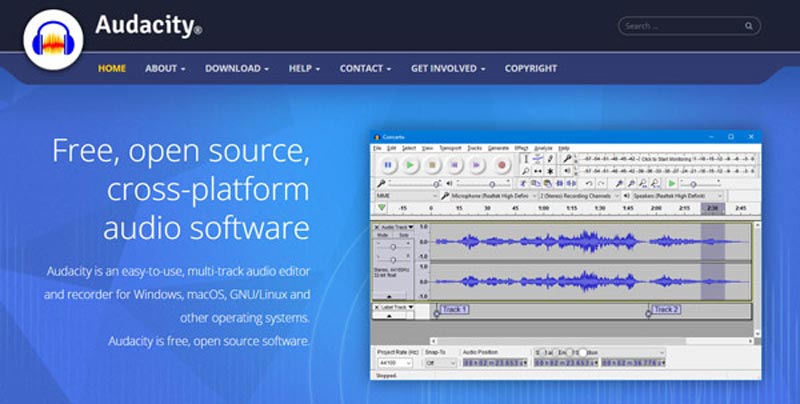Start playback with the green Play button
This screenshot has height=404, width=800.
410,165
